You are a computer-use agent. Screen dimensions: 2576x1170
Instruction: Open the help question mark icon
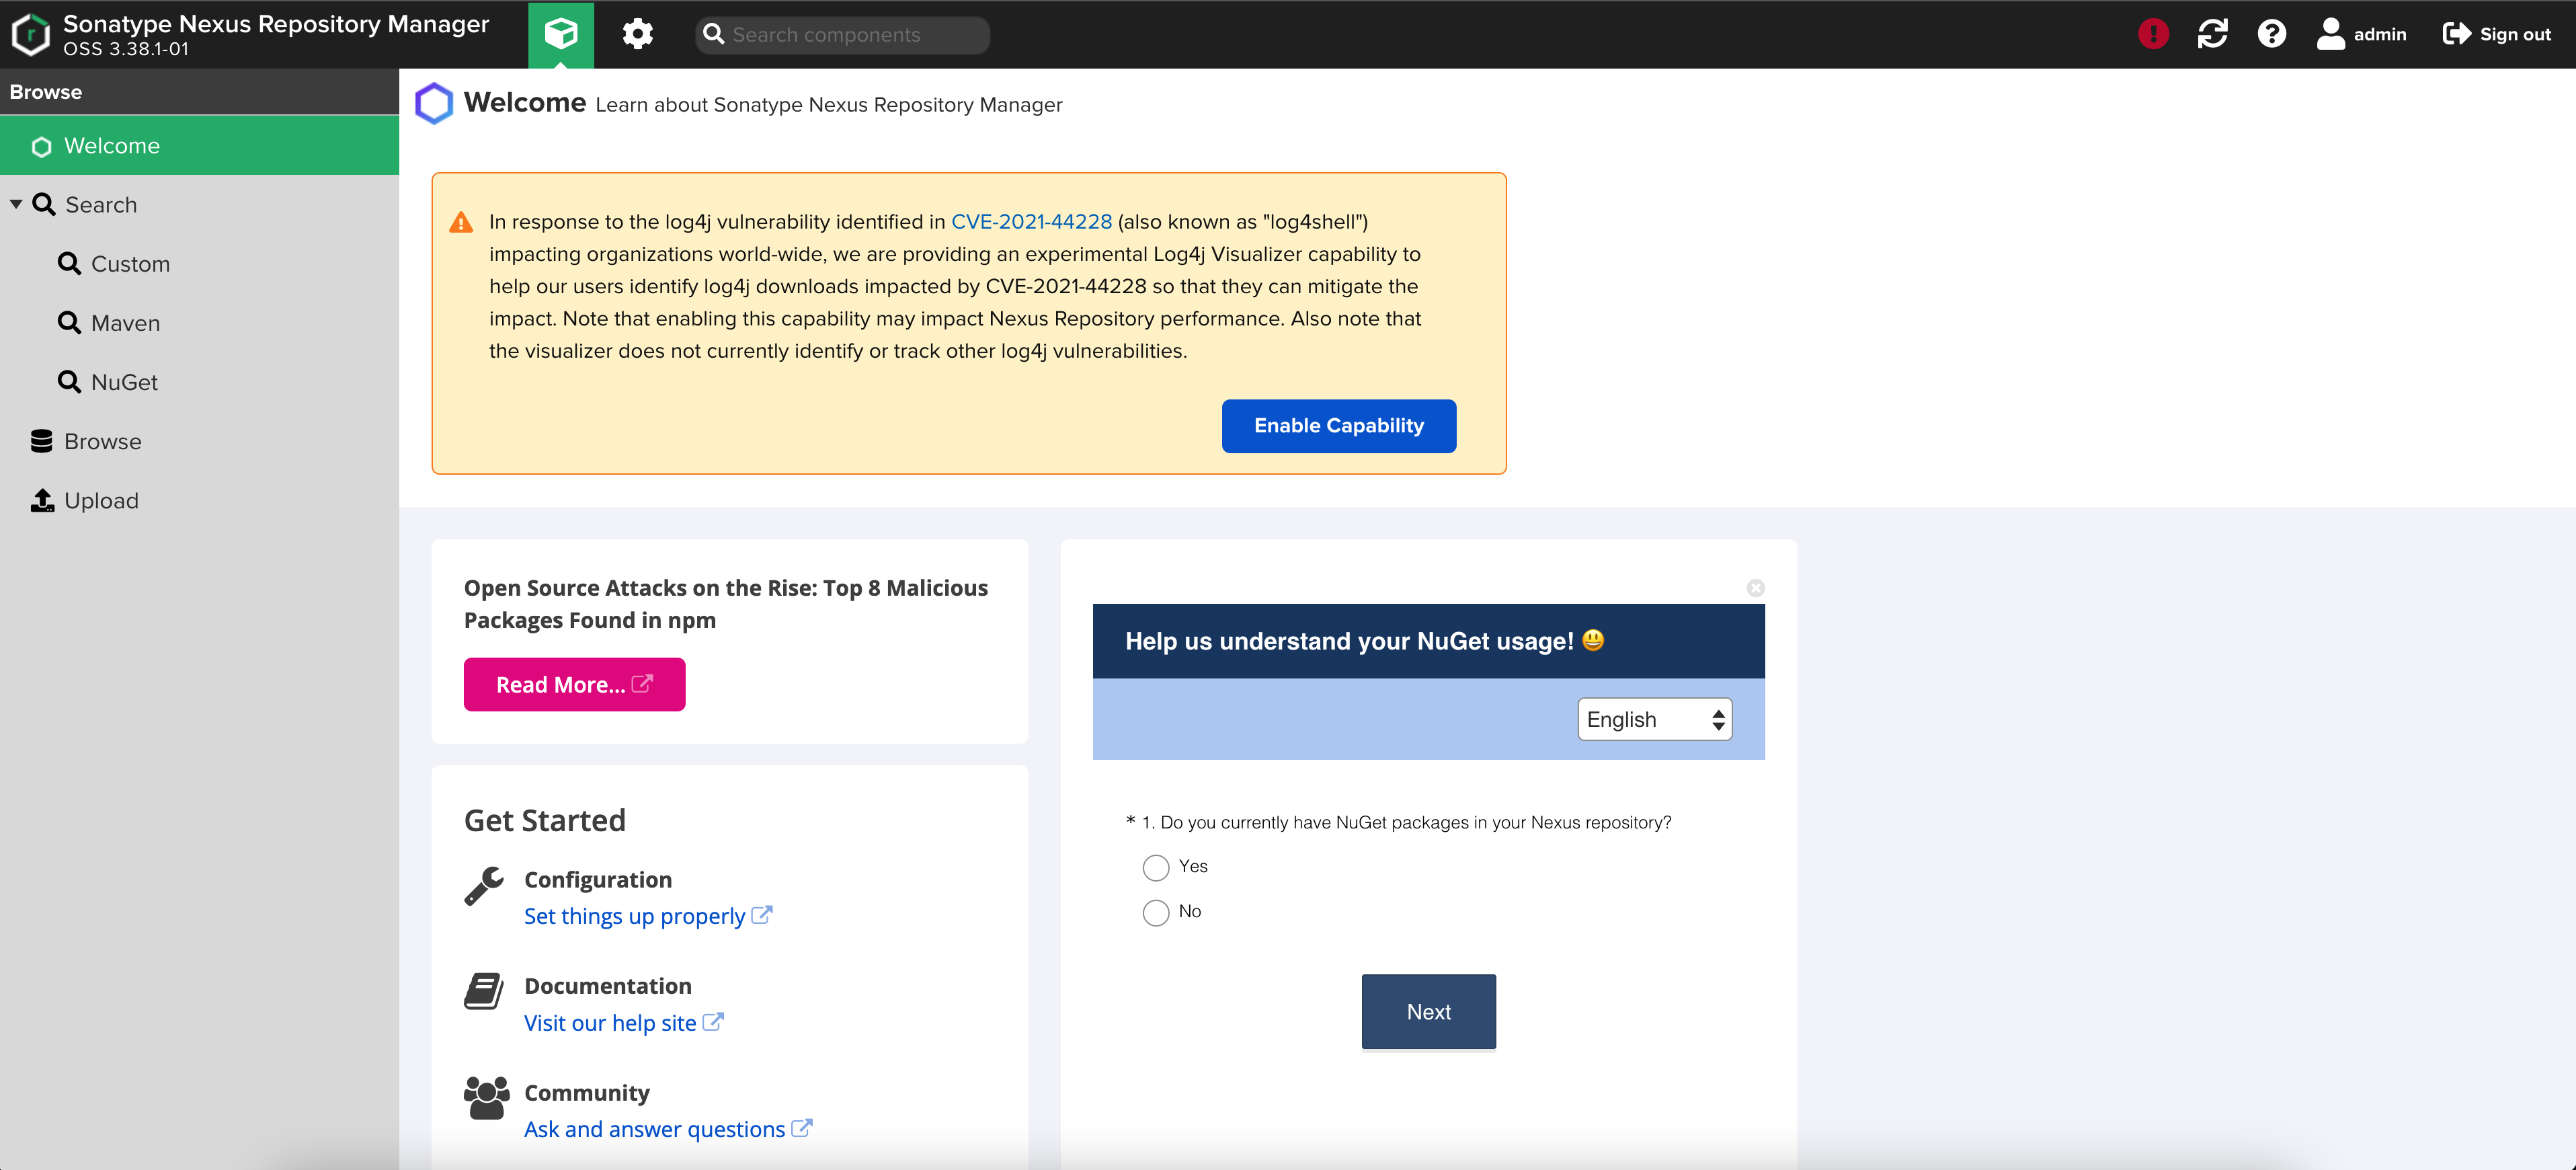click(2271, 34)
